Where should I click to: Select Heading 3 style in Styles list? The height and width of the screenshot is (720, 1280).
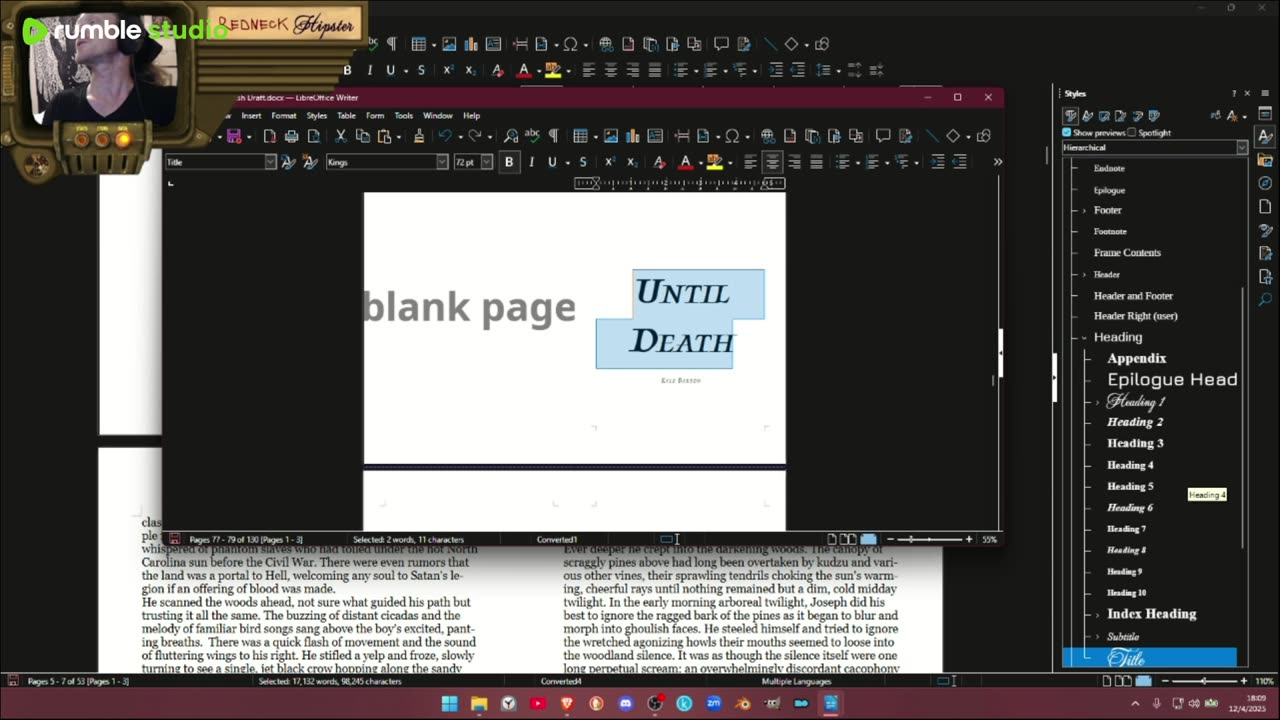coord(1135,443)
